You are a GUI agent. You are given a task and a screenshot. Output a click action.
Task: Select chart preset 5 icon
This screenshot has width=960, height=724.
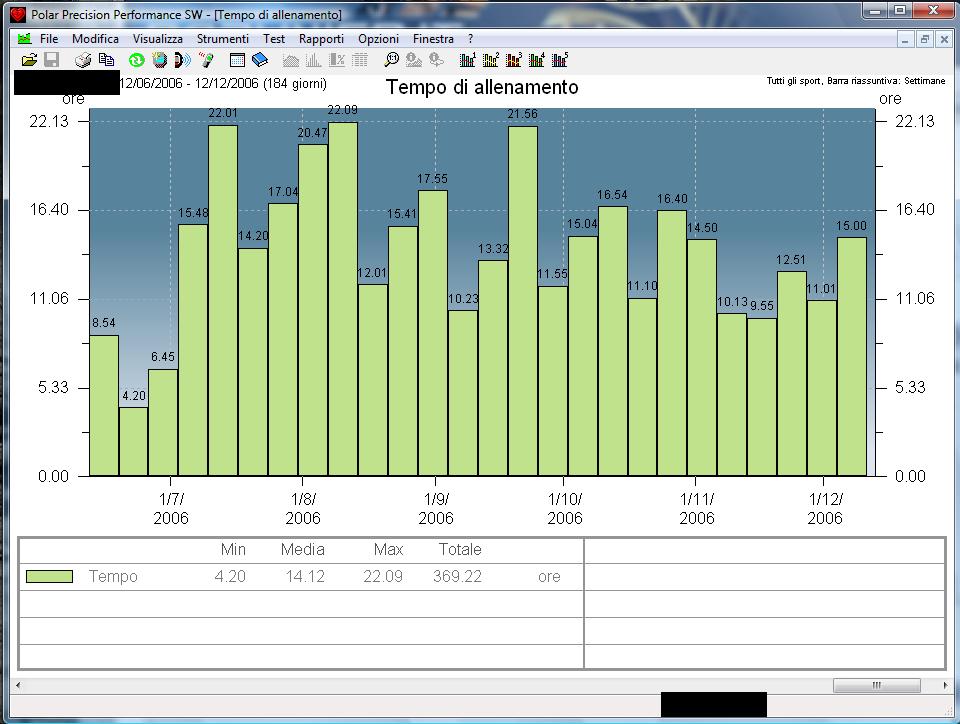pos(560,60)
